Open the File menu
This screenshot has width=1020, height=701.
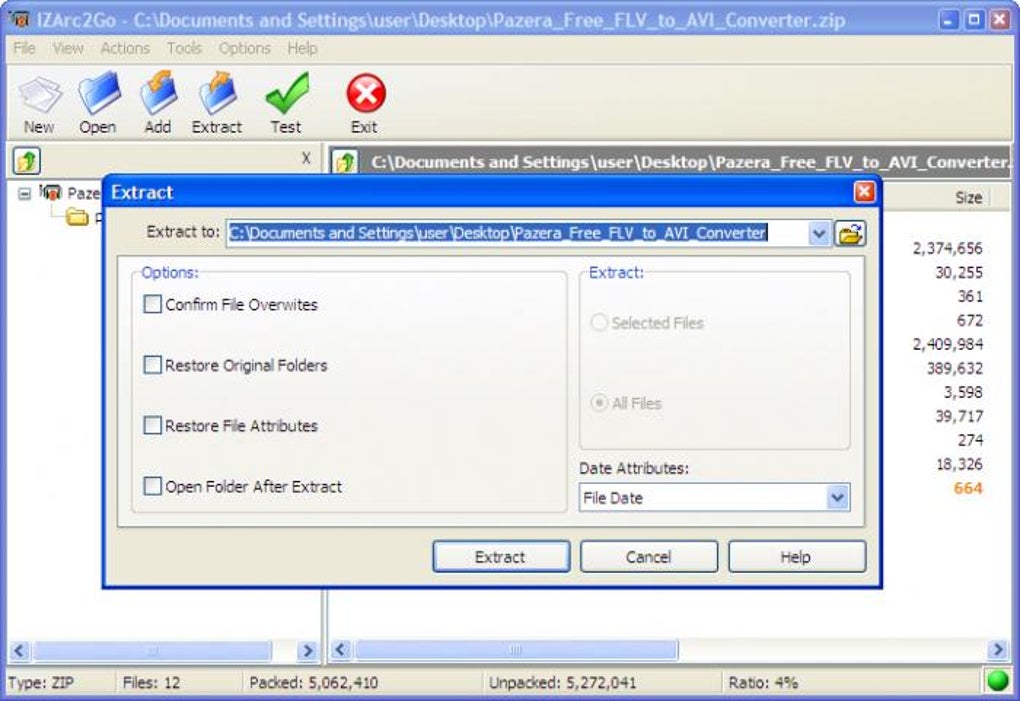[x=24, y=48]
